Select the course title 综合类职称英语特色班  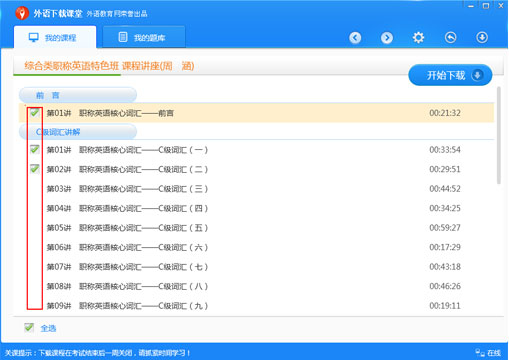[71, 66]
